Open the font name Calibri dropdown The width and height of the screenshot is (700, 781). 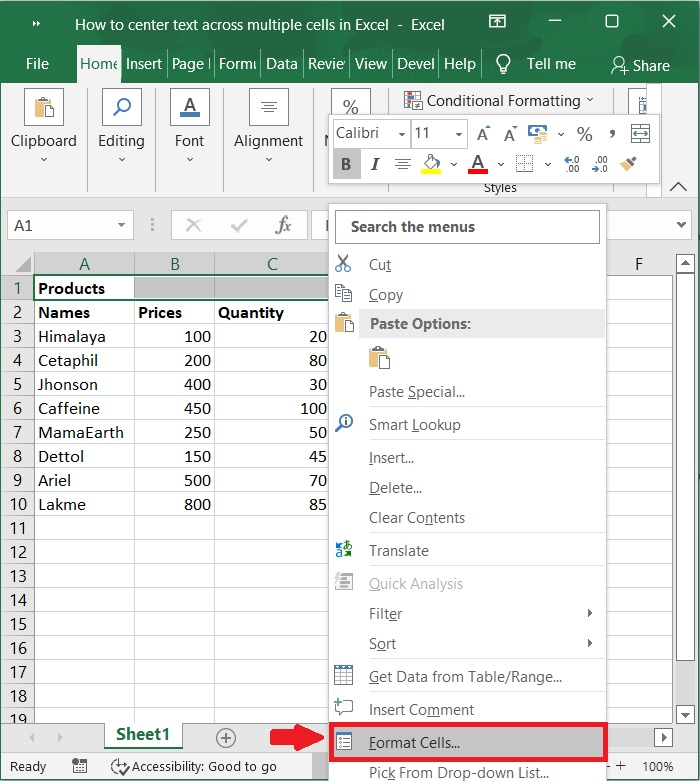(402, 134)
